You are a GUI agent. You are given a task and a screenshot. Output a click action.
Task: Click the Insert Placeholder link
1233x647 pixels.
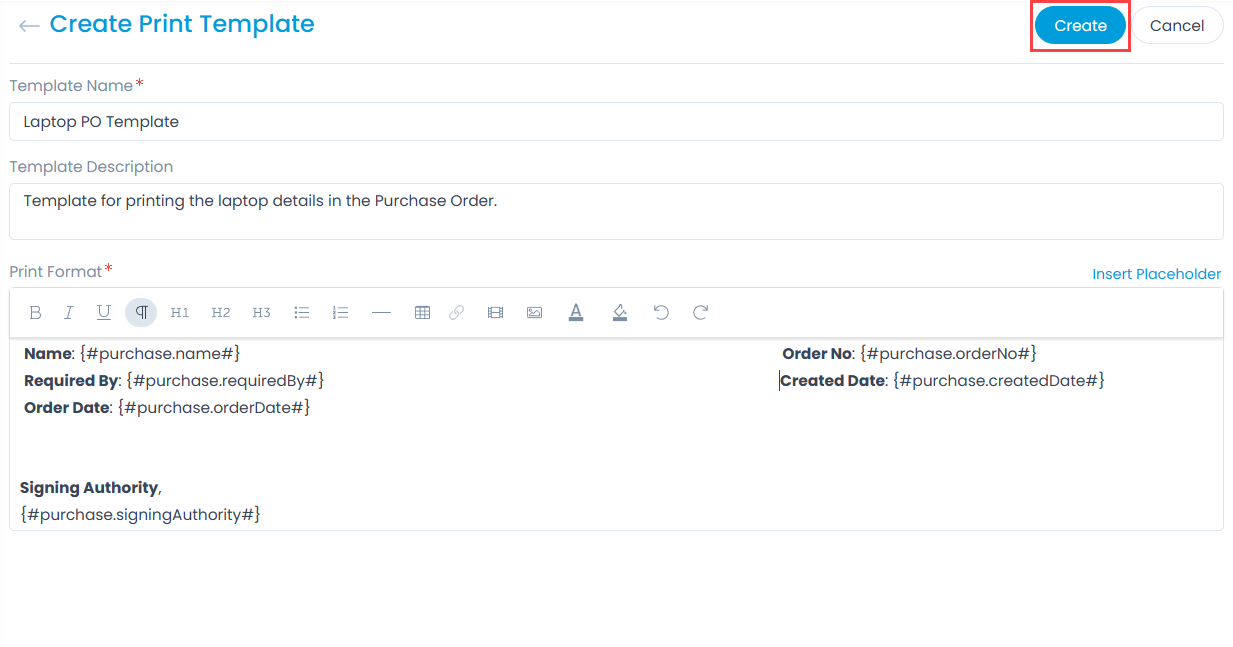coord(1156,274)
